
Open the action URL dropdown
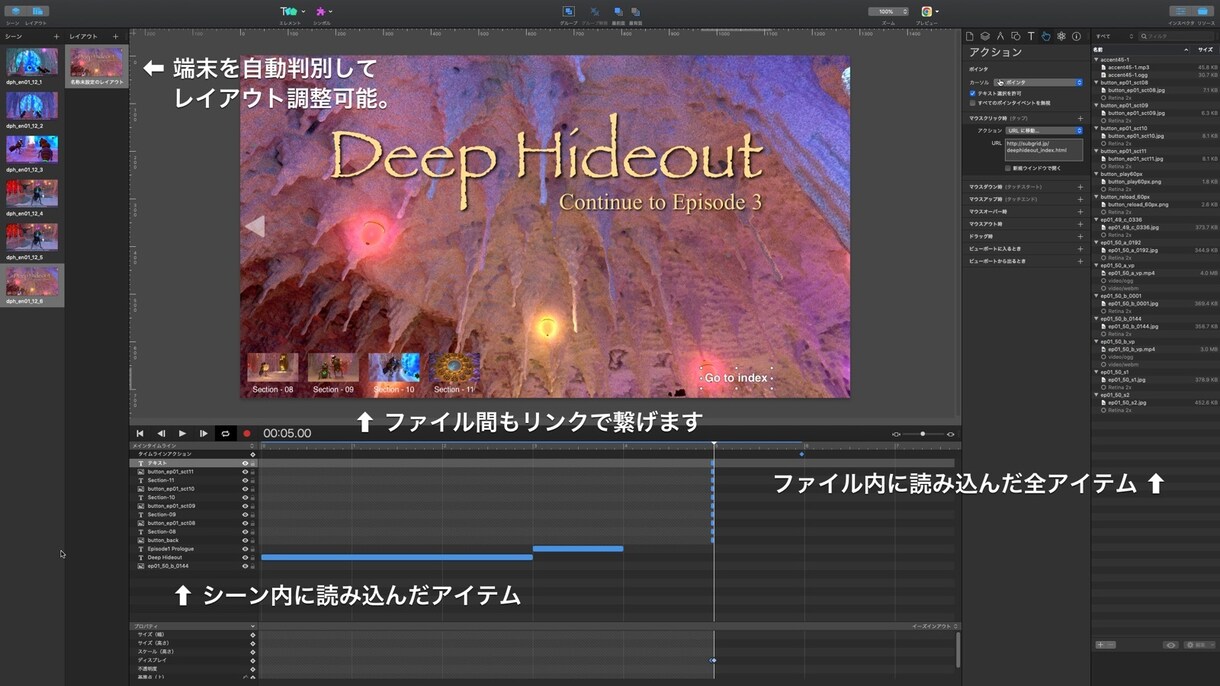coord(1044,130)
